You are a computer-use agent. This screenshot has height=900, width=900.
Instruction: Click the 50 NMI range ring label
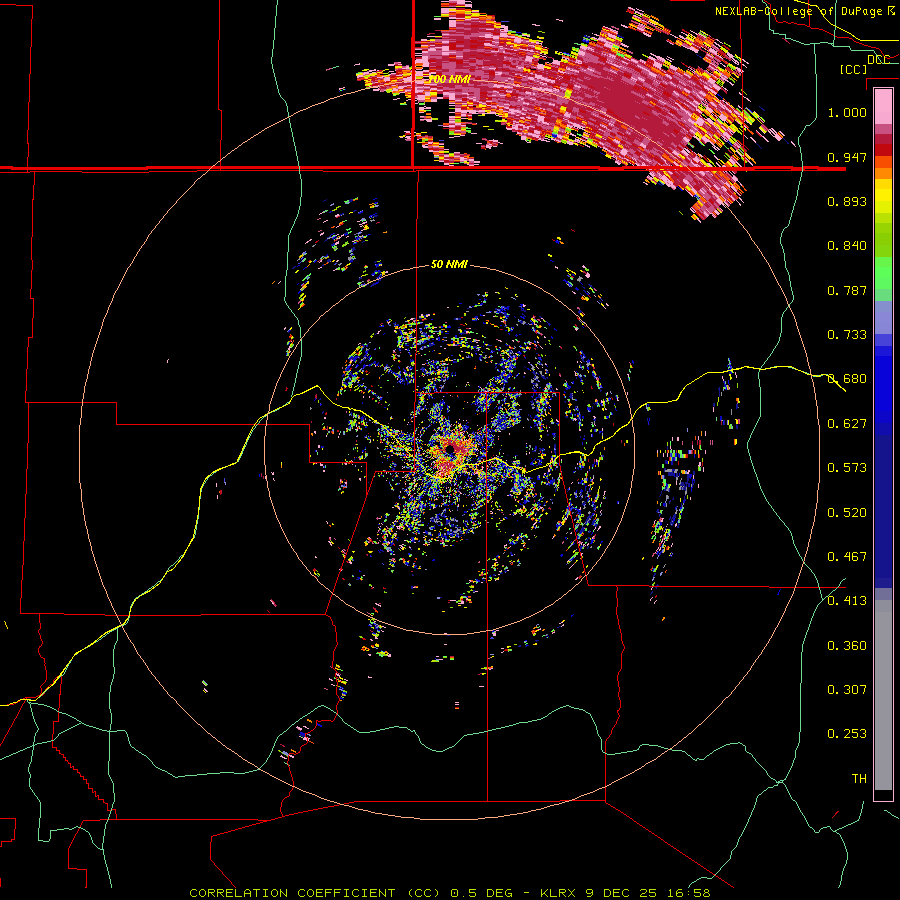(x=449, y=265)
